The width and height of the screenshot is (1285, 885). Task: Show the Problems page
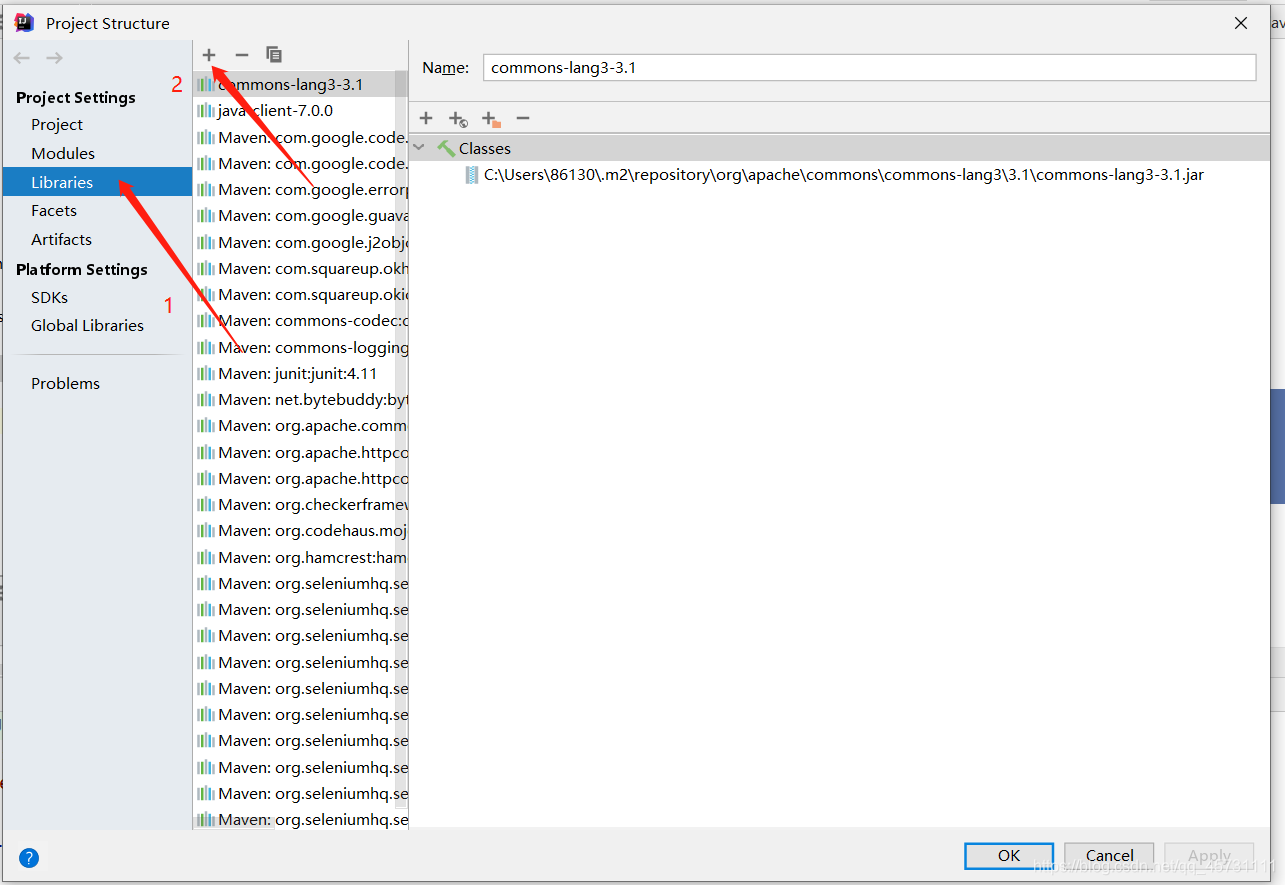coord(65,383)
